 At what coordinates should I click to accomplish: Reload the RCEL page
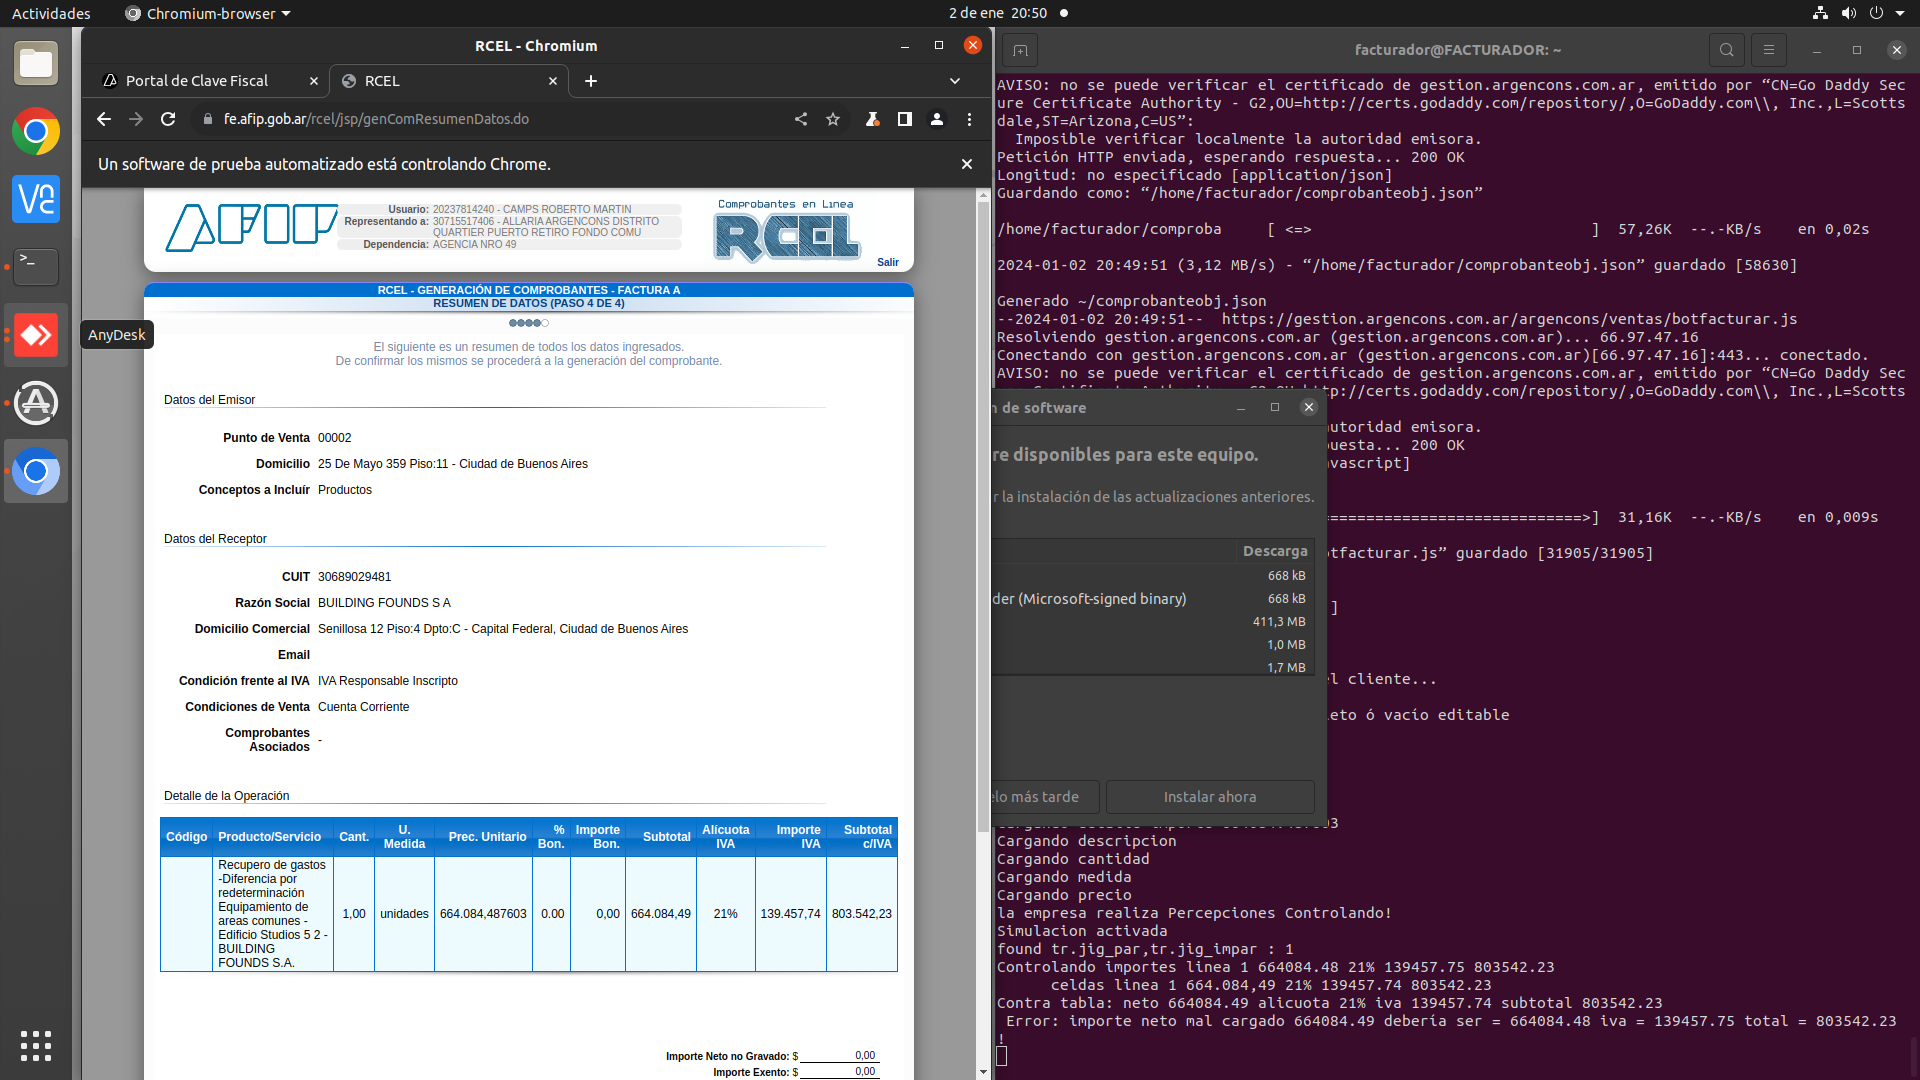[x=168, y=119]
